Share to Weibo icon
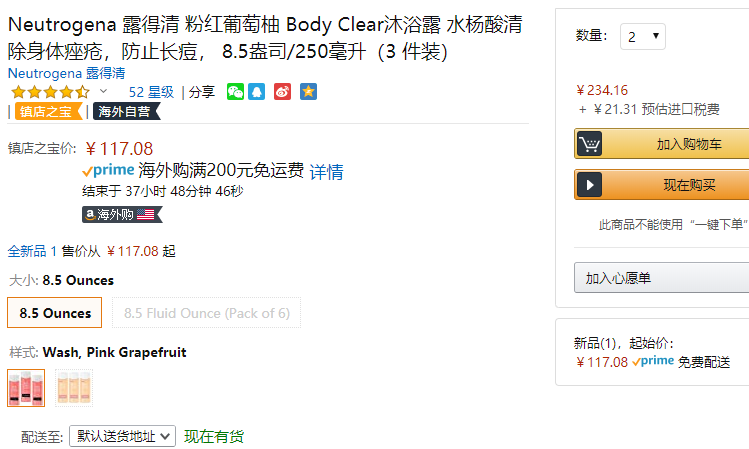Screen dimensions: 749x449 click(282, 91)
